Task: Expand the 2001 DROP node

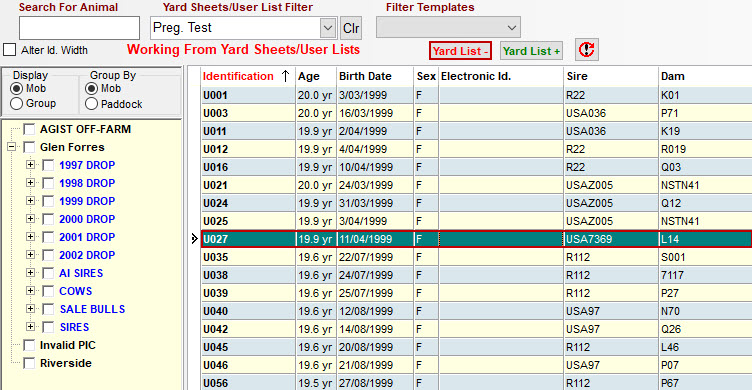Action: pyautogui.click(x=30, y=237)
